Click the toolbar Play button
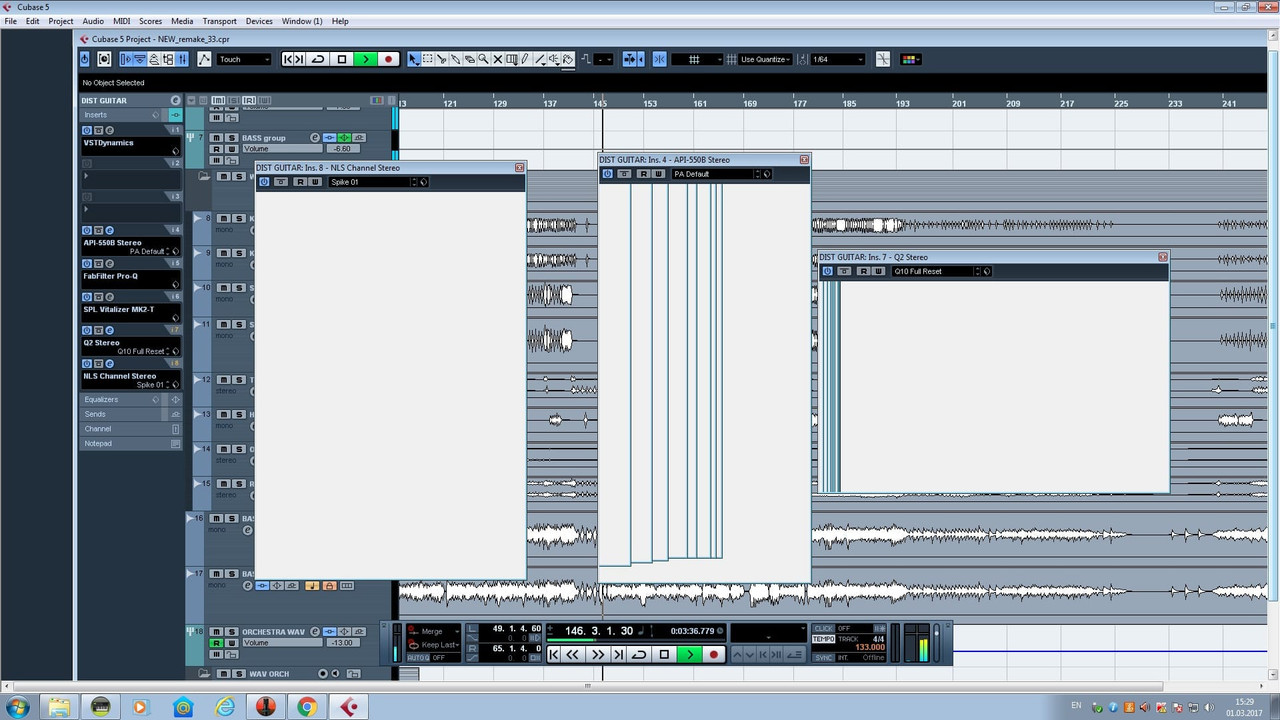 coord(366,59)
